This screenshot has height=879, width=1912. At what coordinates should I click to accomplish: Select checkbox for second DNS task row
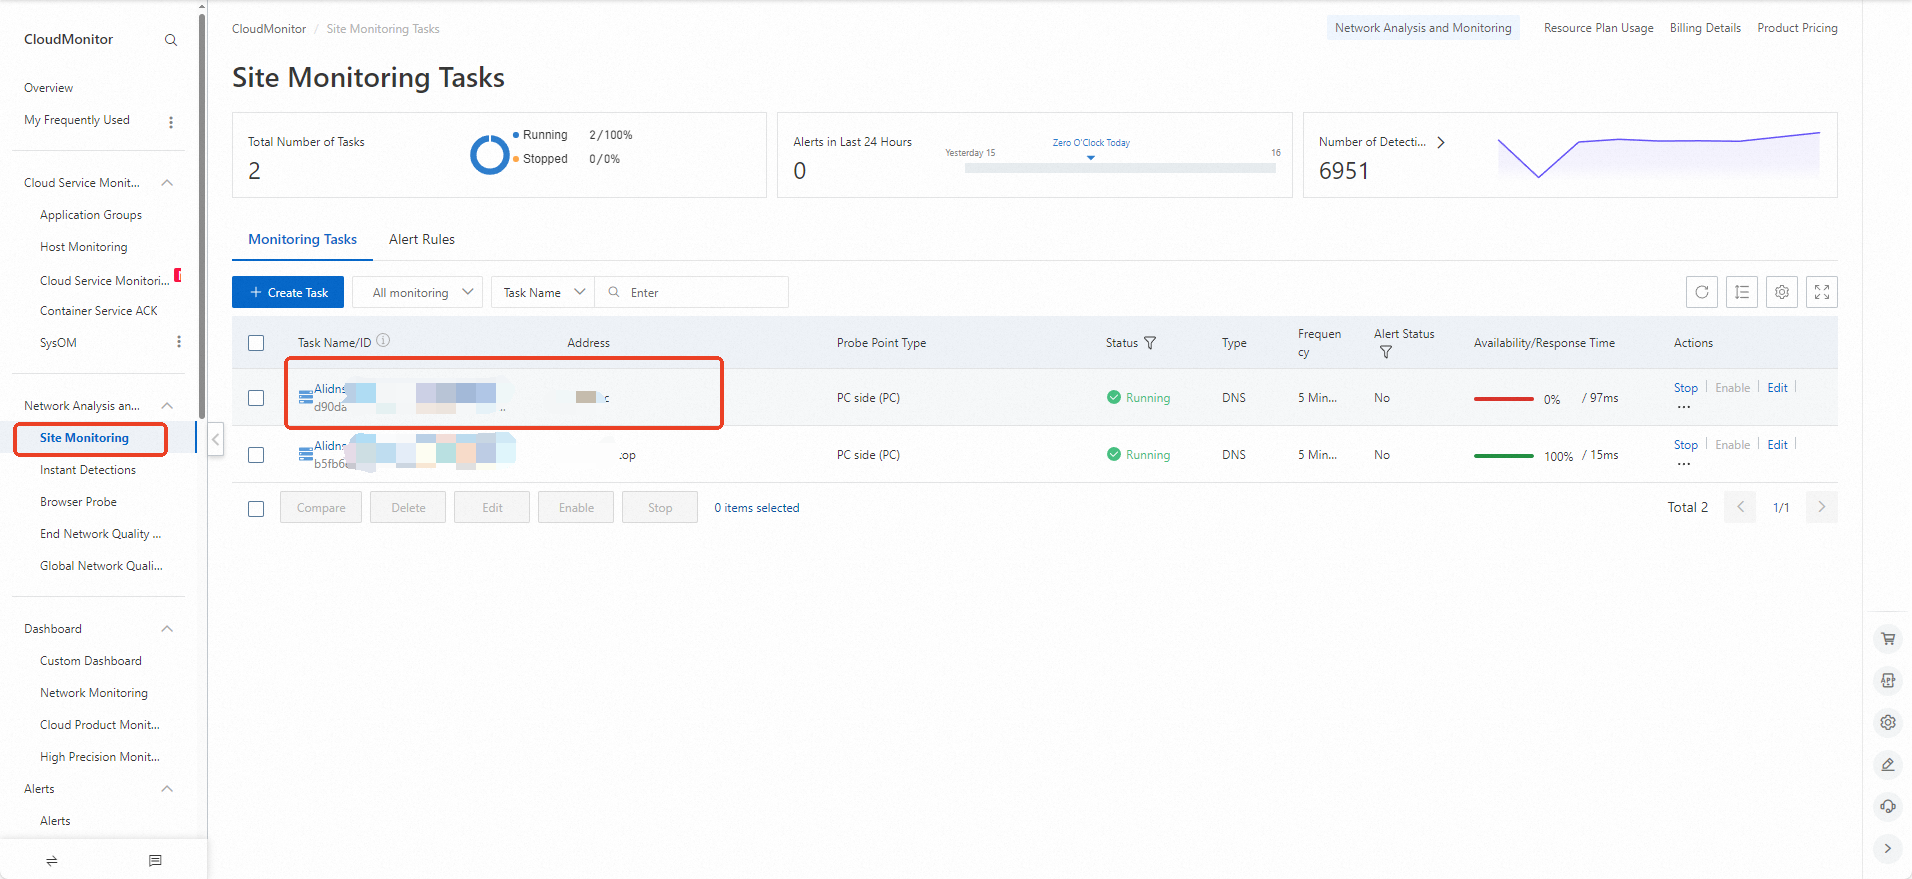pos(256,455)
